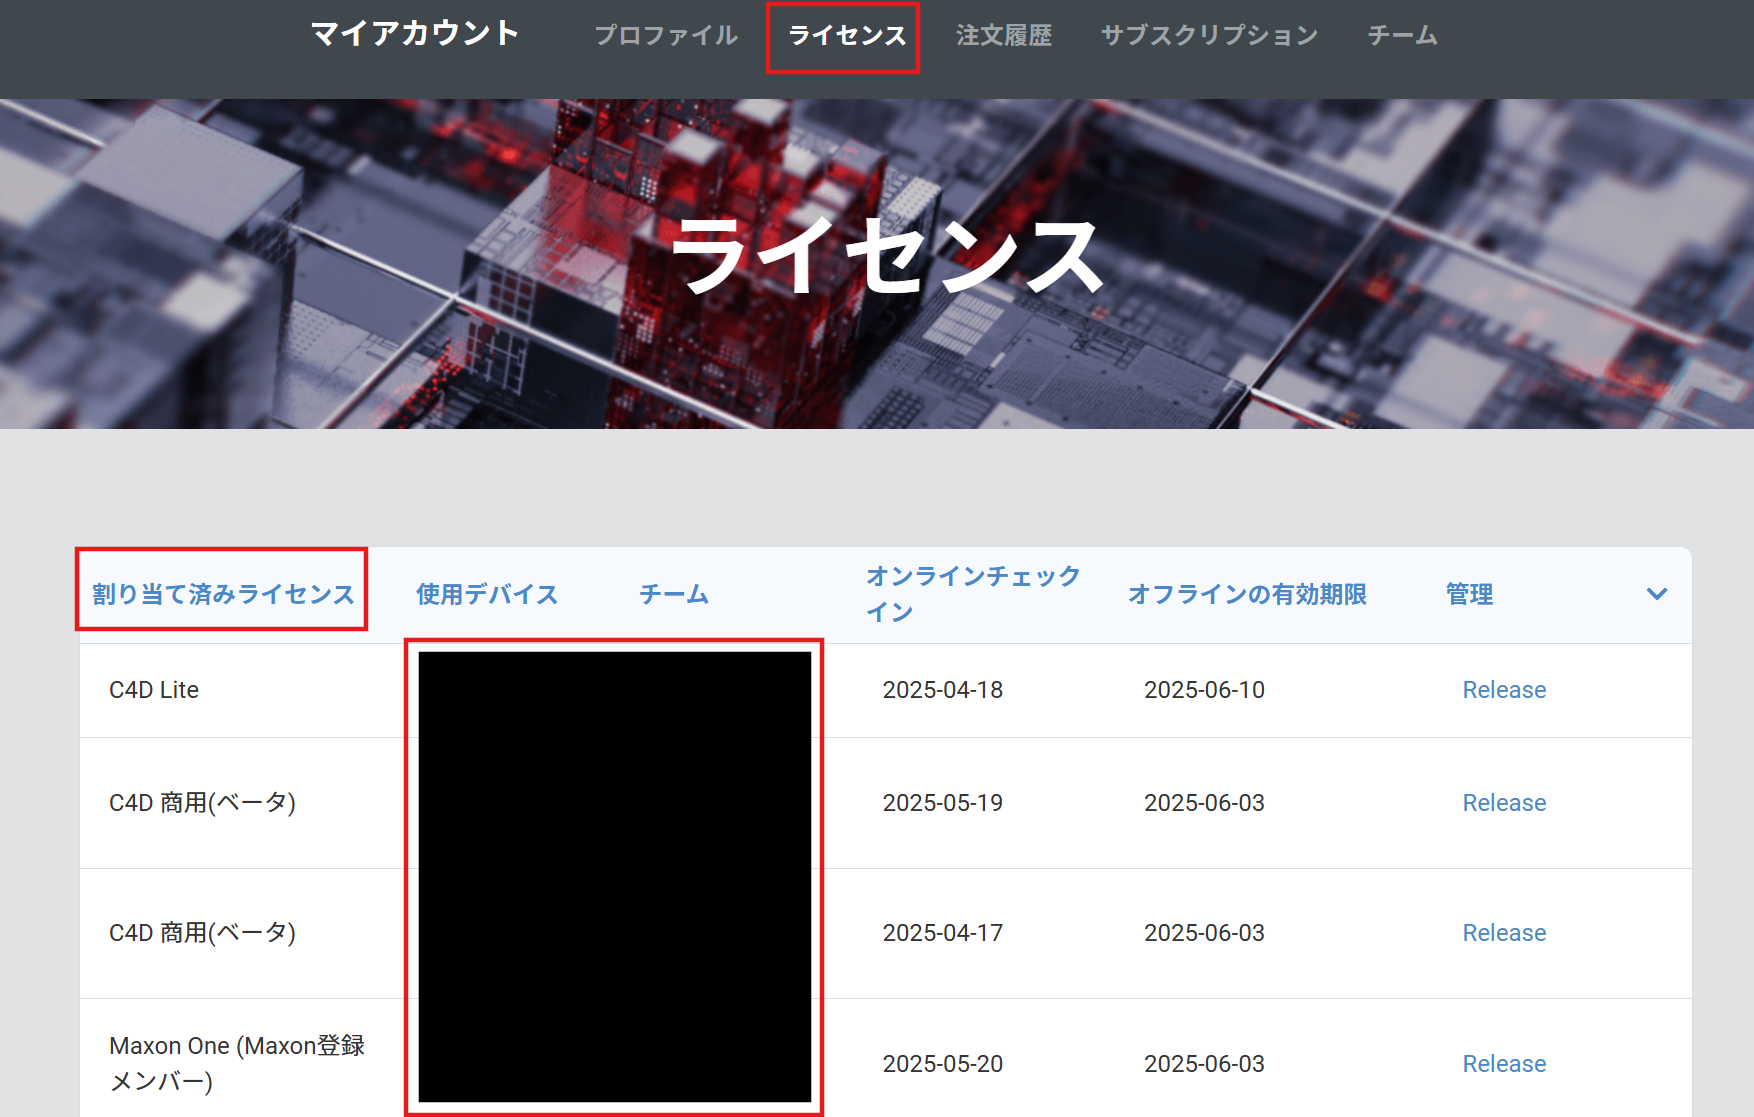Open the マイアカウント heading link
1754x1117 pixels.
415,34
